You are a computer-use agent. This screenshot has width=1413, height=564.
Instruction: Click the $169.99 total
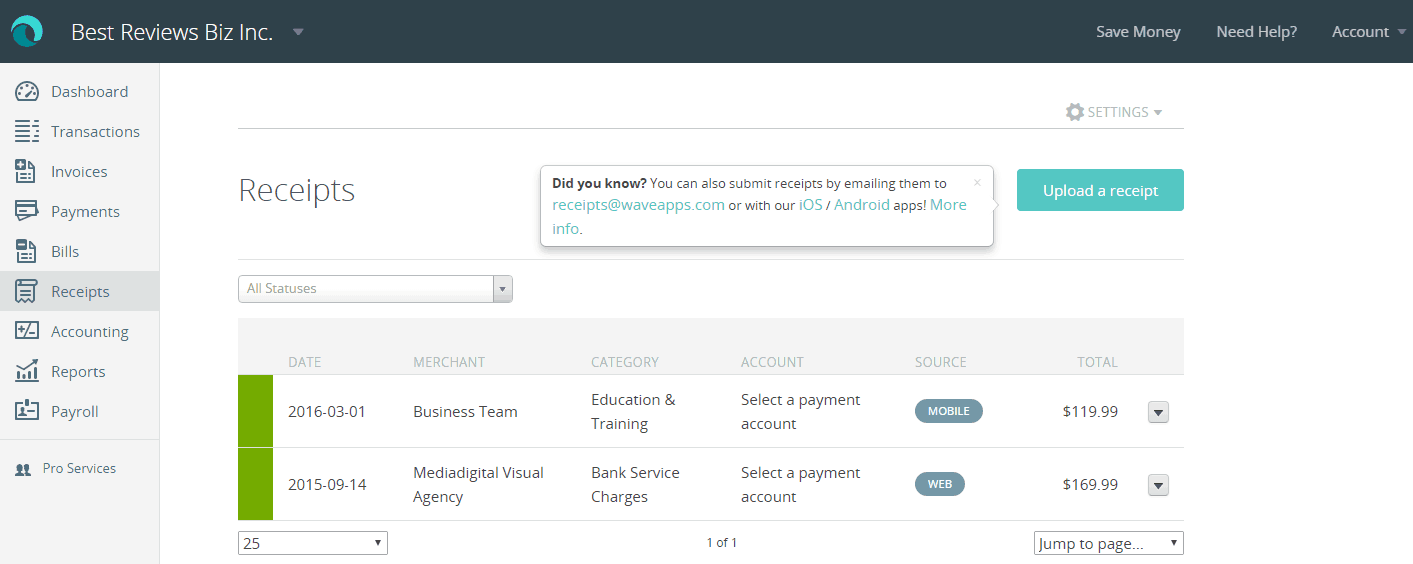tap(1090, 484)
